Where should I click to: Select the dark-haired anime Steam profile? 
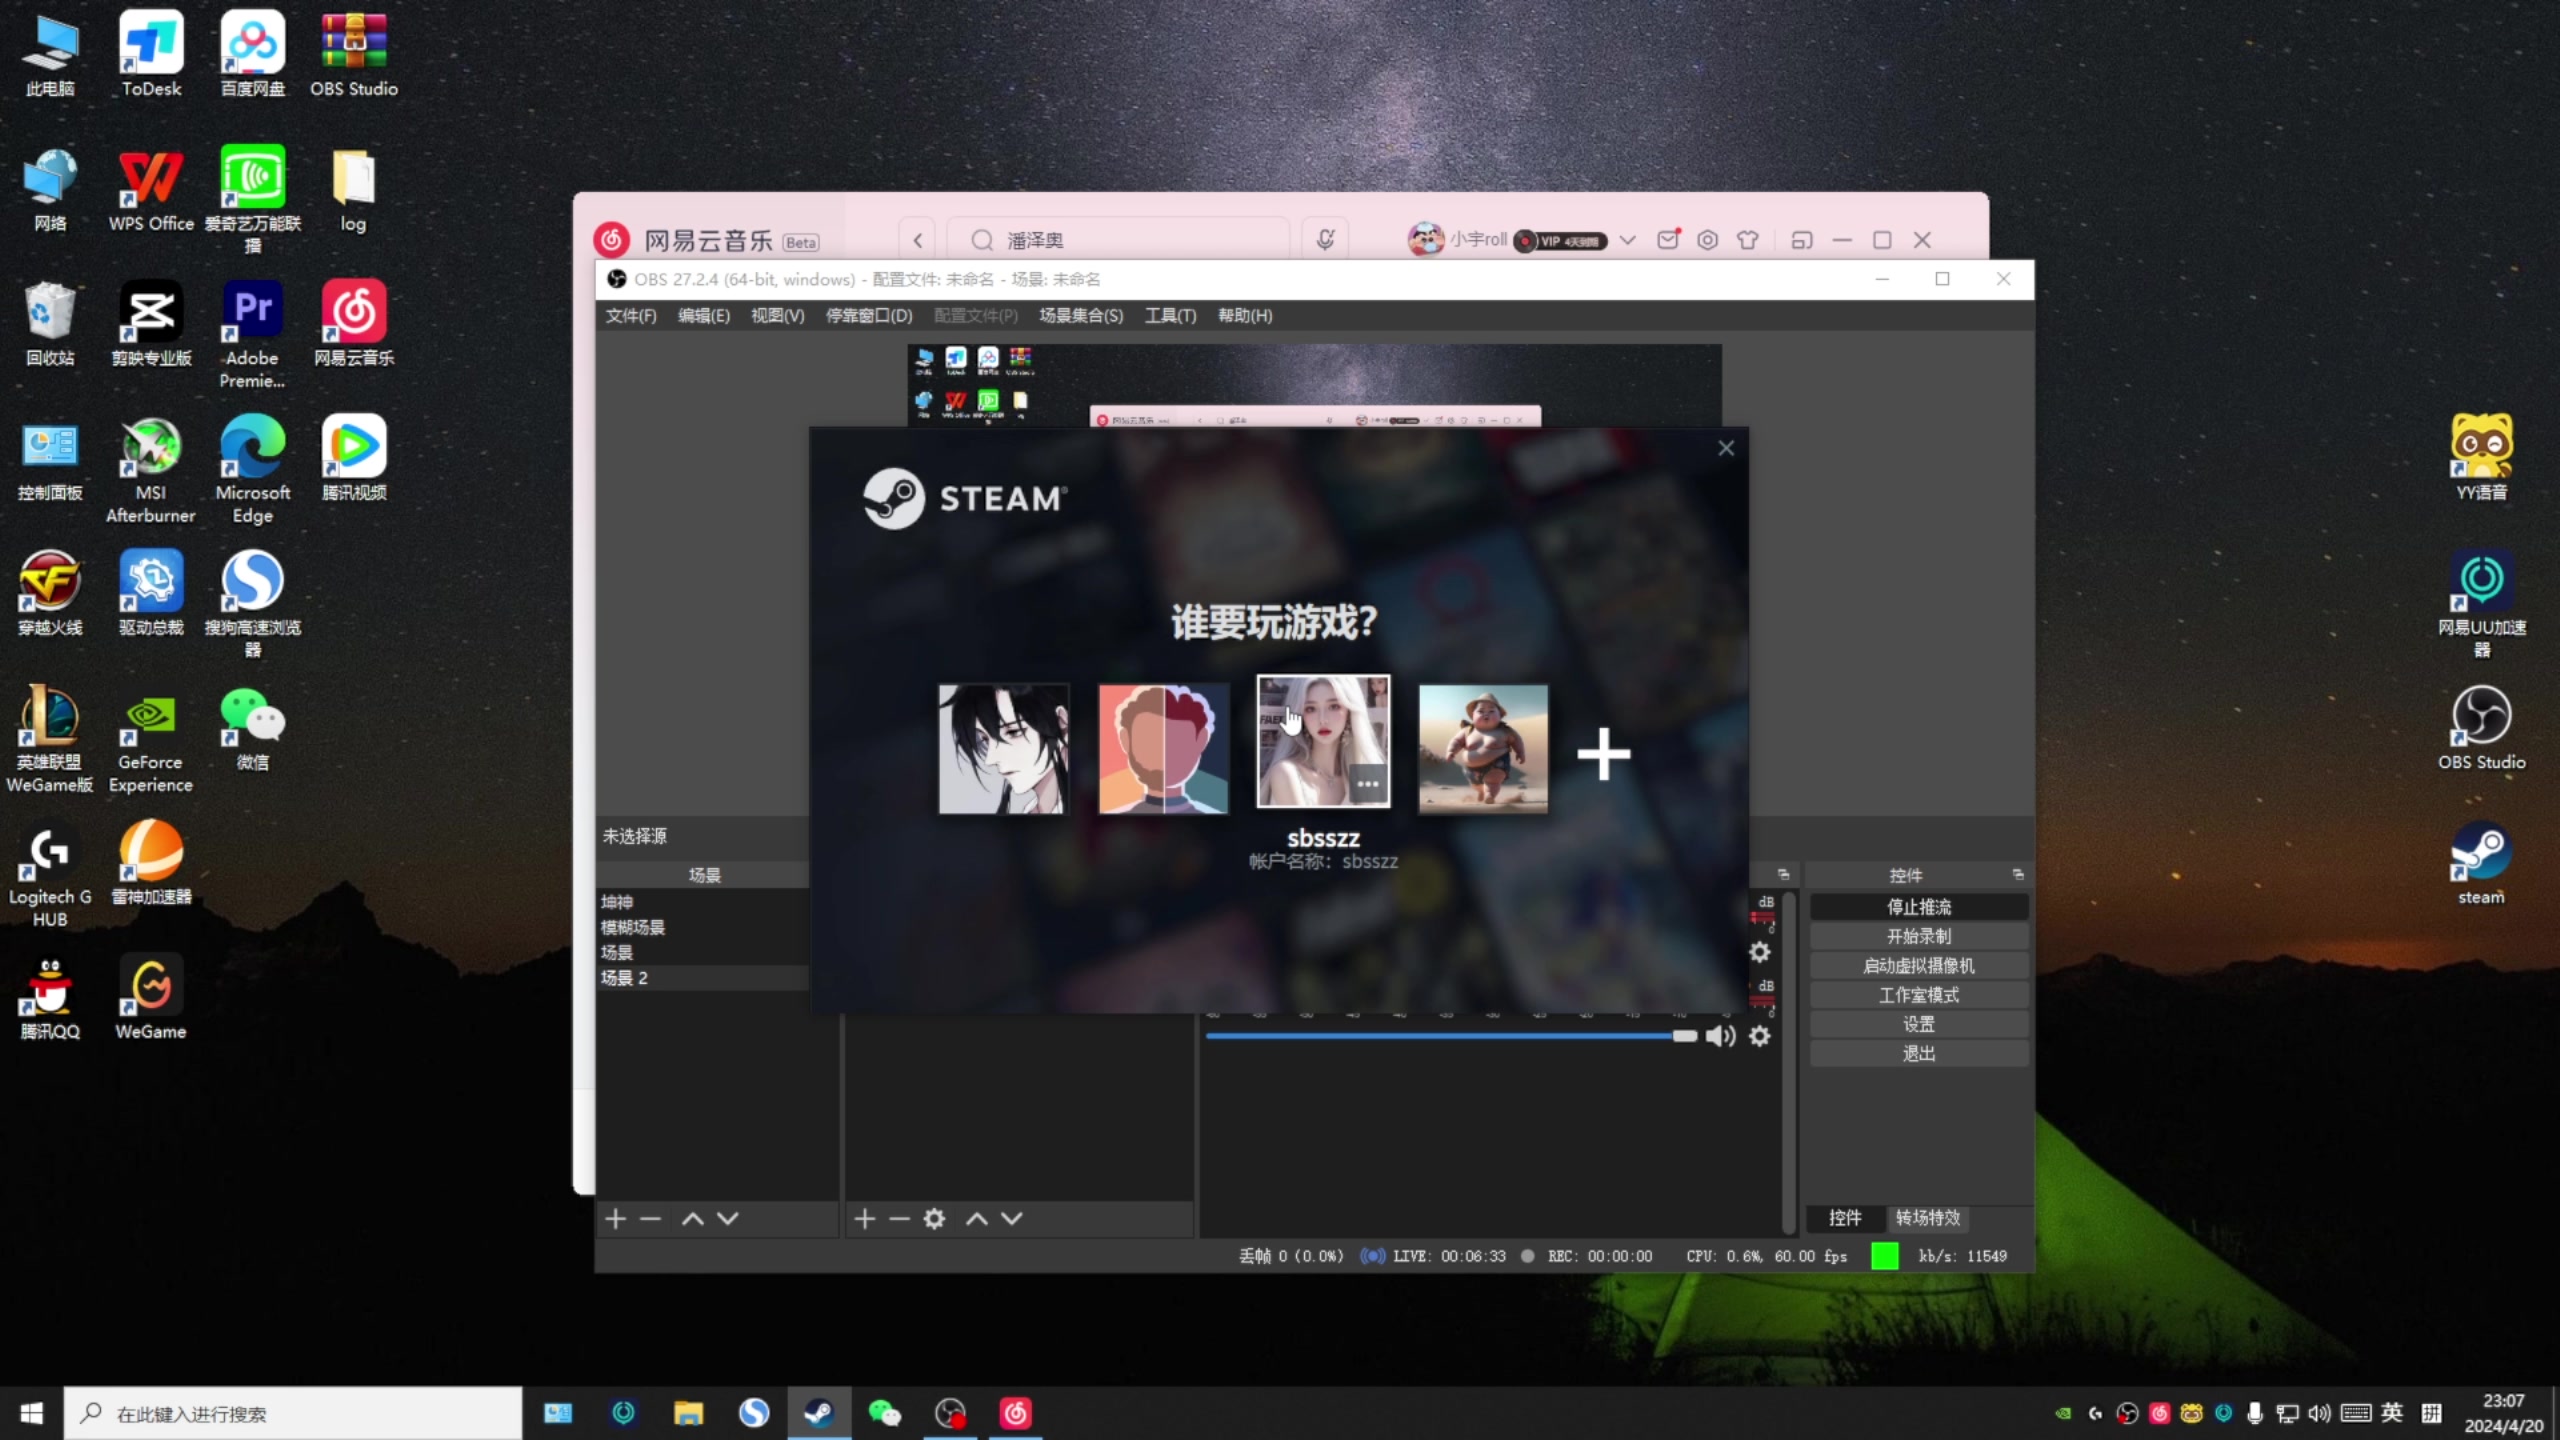[x=1003, y=749]
